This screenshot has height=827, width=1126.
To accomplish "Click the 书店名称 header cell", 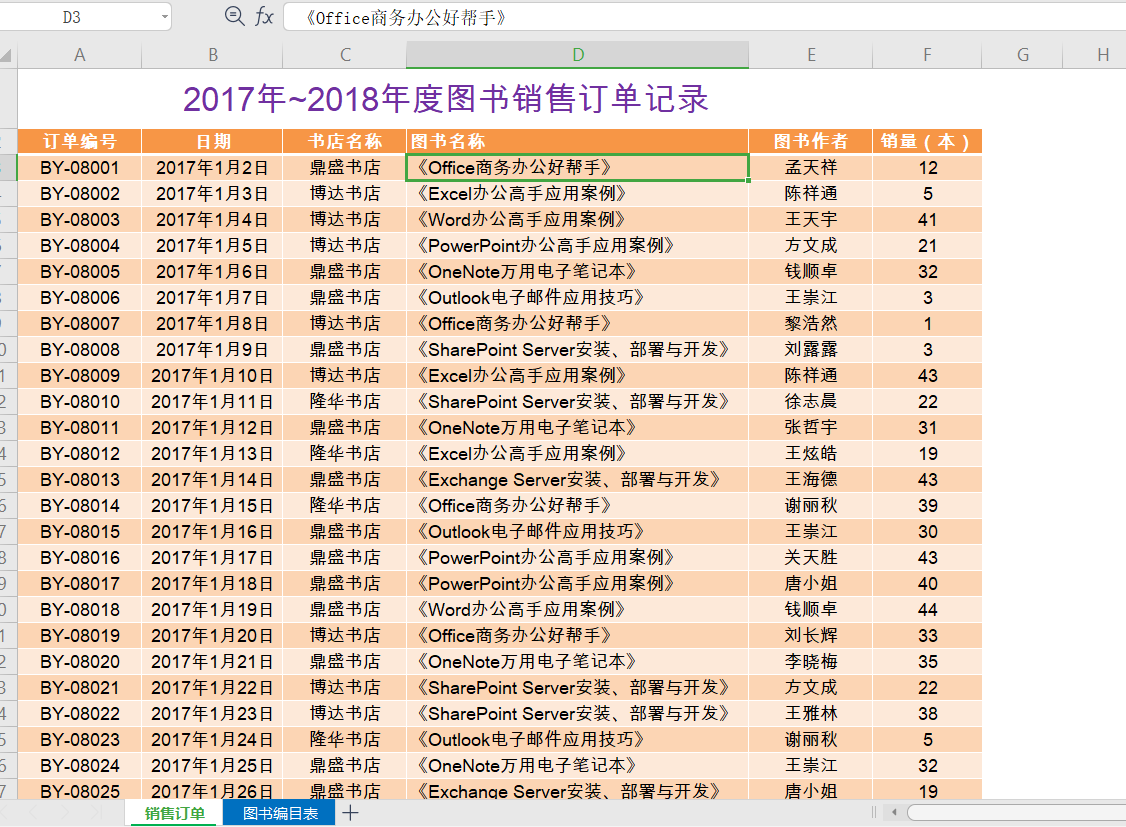I will [x=345, y=141].
